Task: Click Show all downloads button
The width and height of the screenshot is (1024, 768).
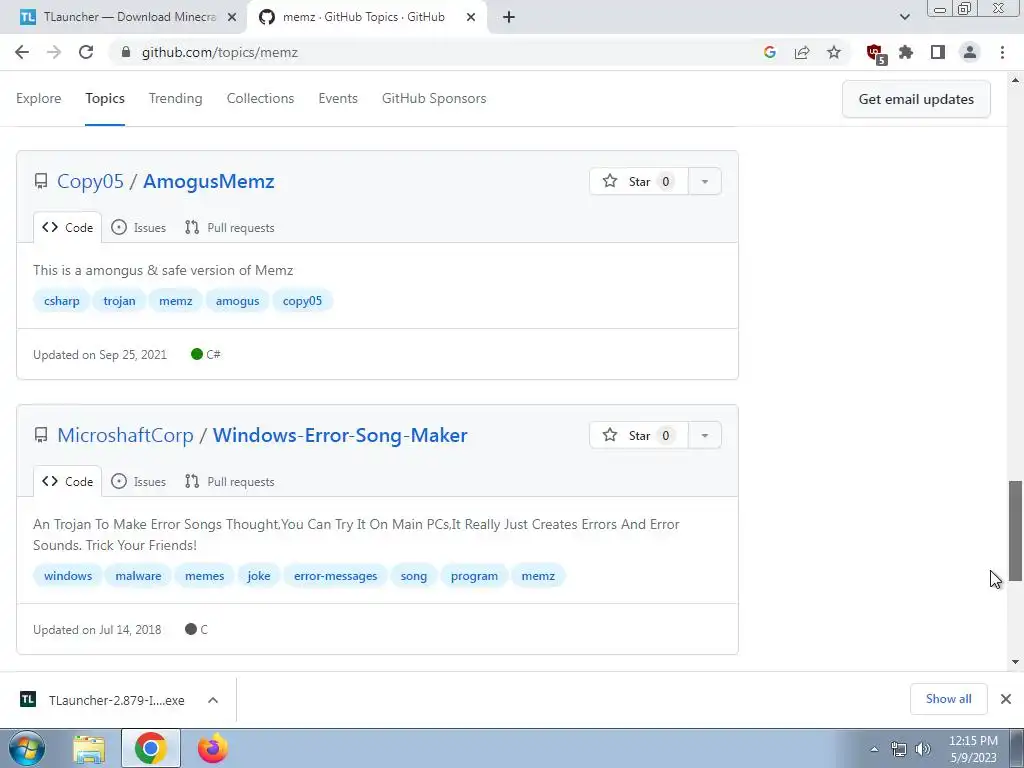Action: [948, 699]
